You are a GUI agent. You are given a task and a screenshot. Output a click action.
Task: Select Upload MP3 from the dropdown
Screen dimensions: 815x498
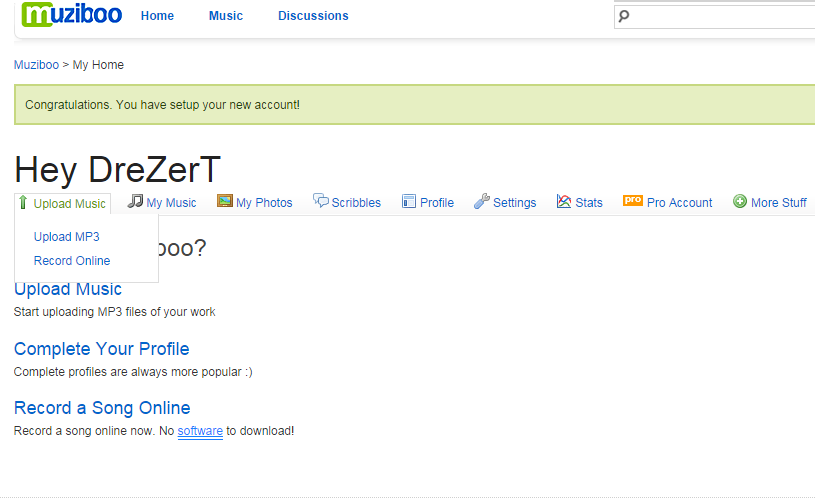click(x=67, y=237)
